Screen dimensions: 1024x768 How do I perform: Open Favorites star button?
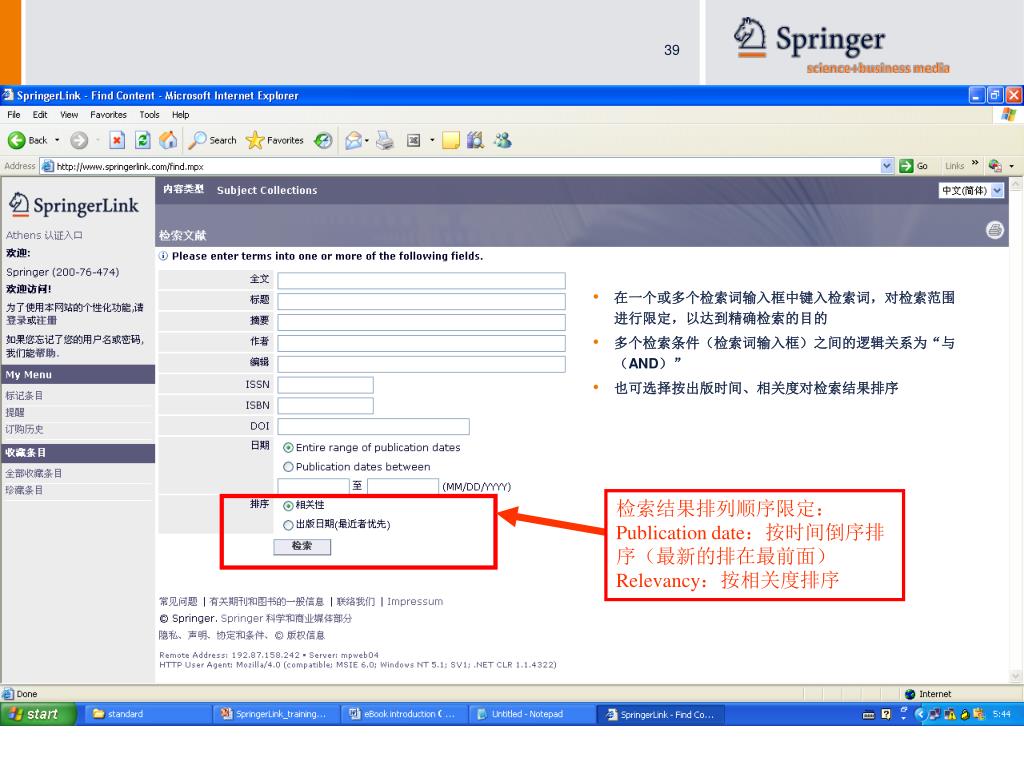(x=275, y=140)
